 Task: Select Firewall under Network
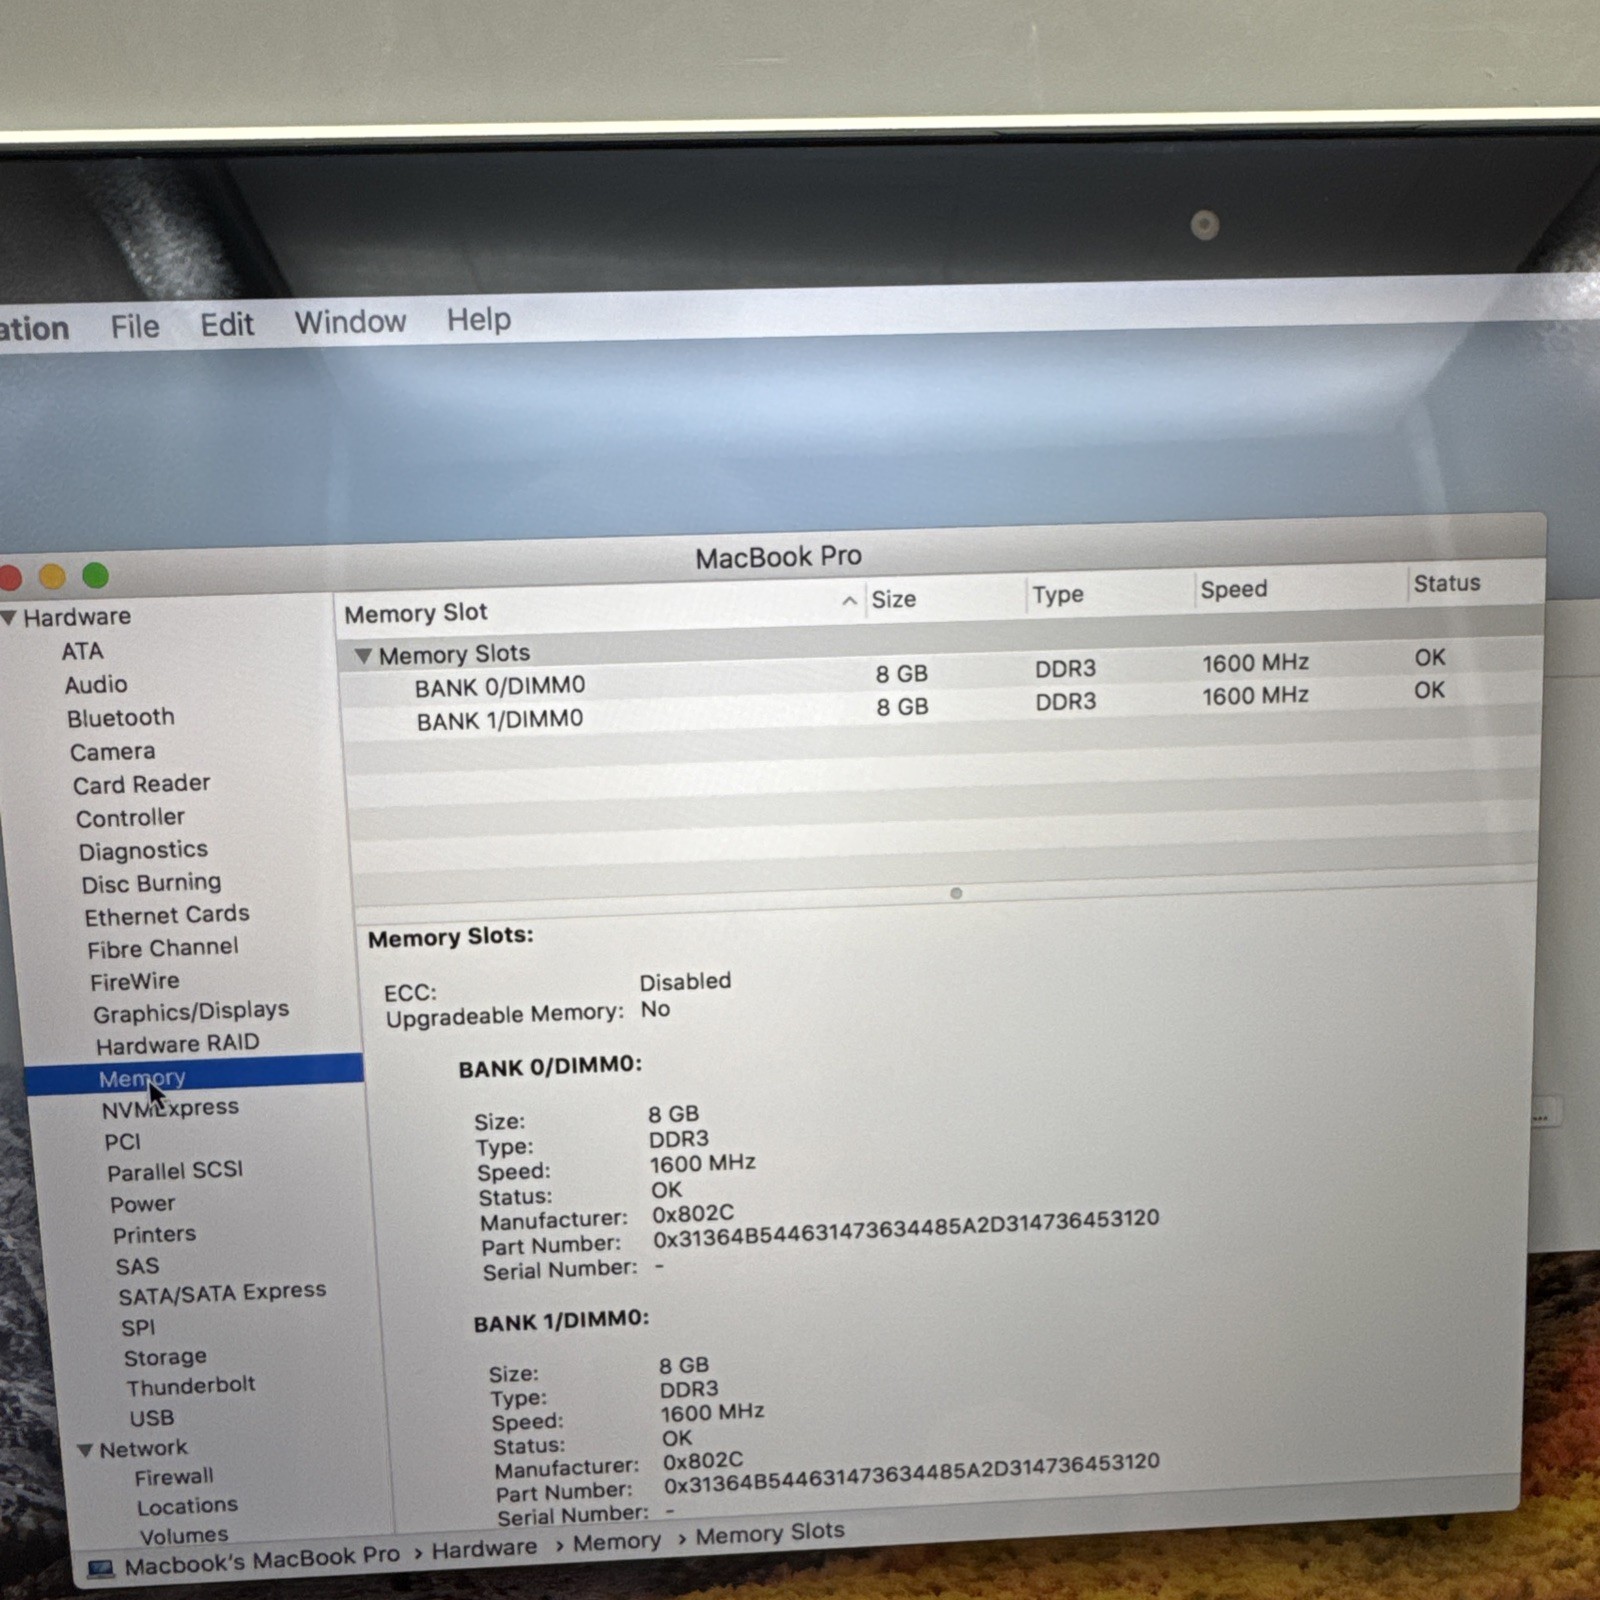point(174,1477)
